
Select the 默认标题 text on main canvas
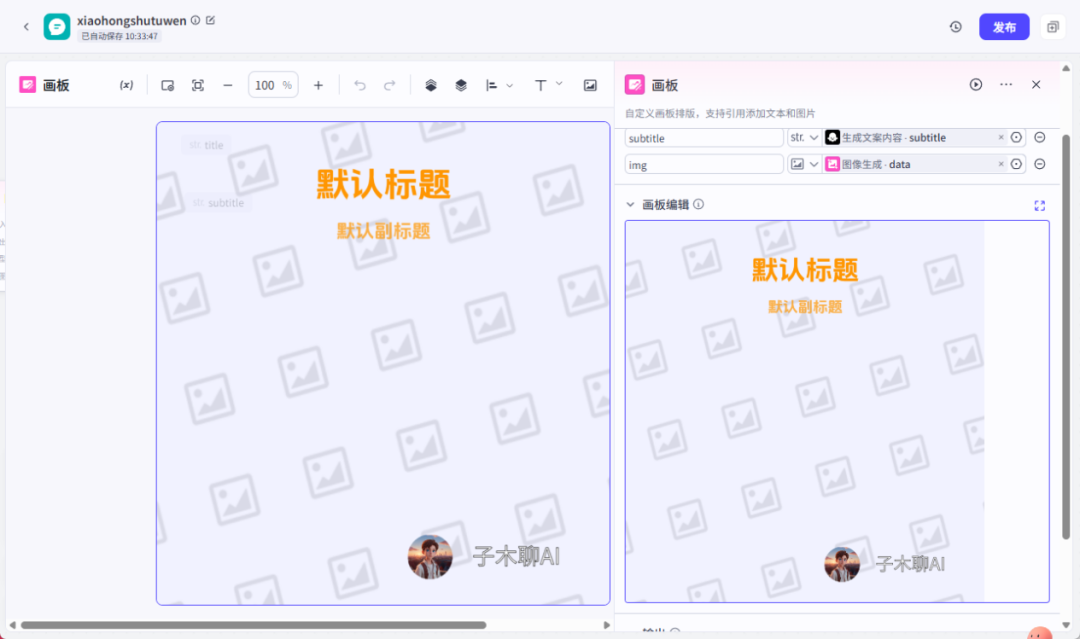(383, 185)
